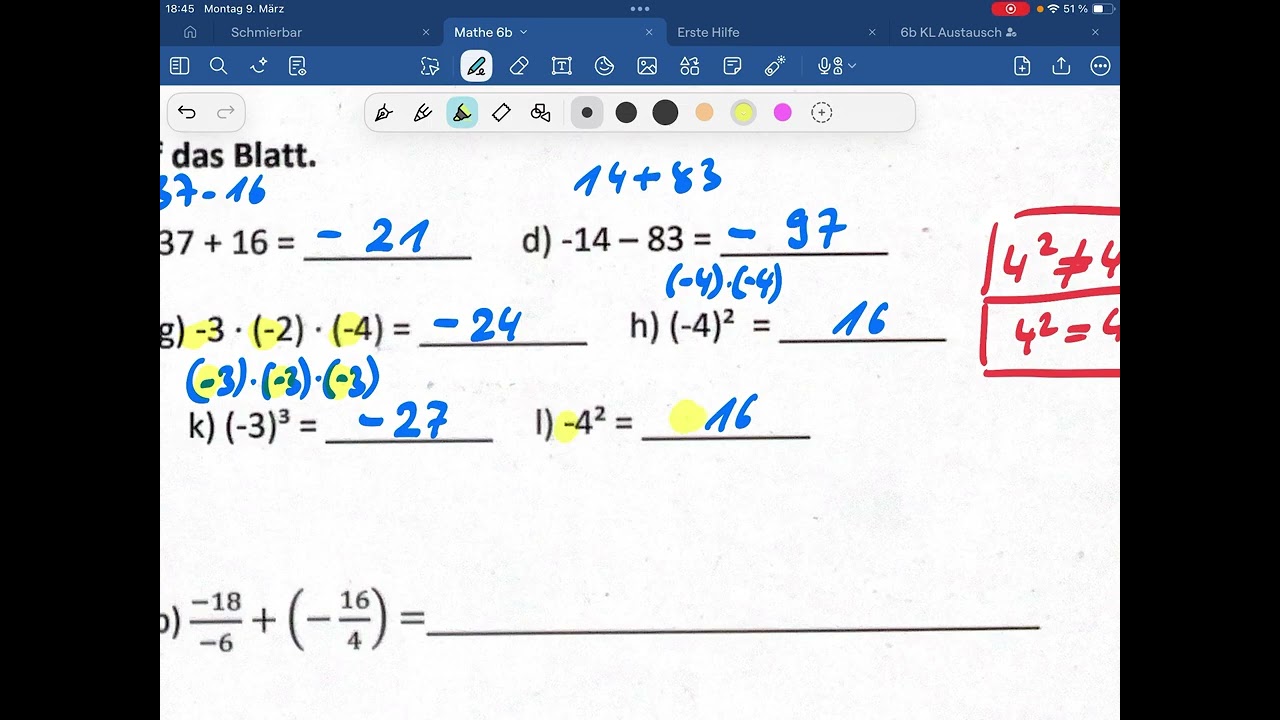Select the sticky note tool
Viewport: 1280px width, 720px height.
(x=732, y=66)
